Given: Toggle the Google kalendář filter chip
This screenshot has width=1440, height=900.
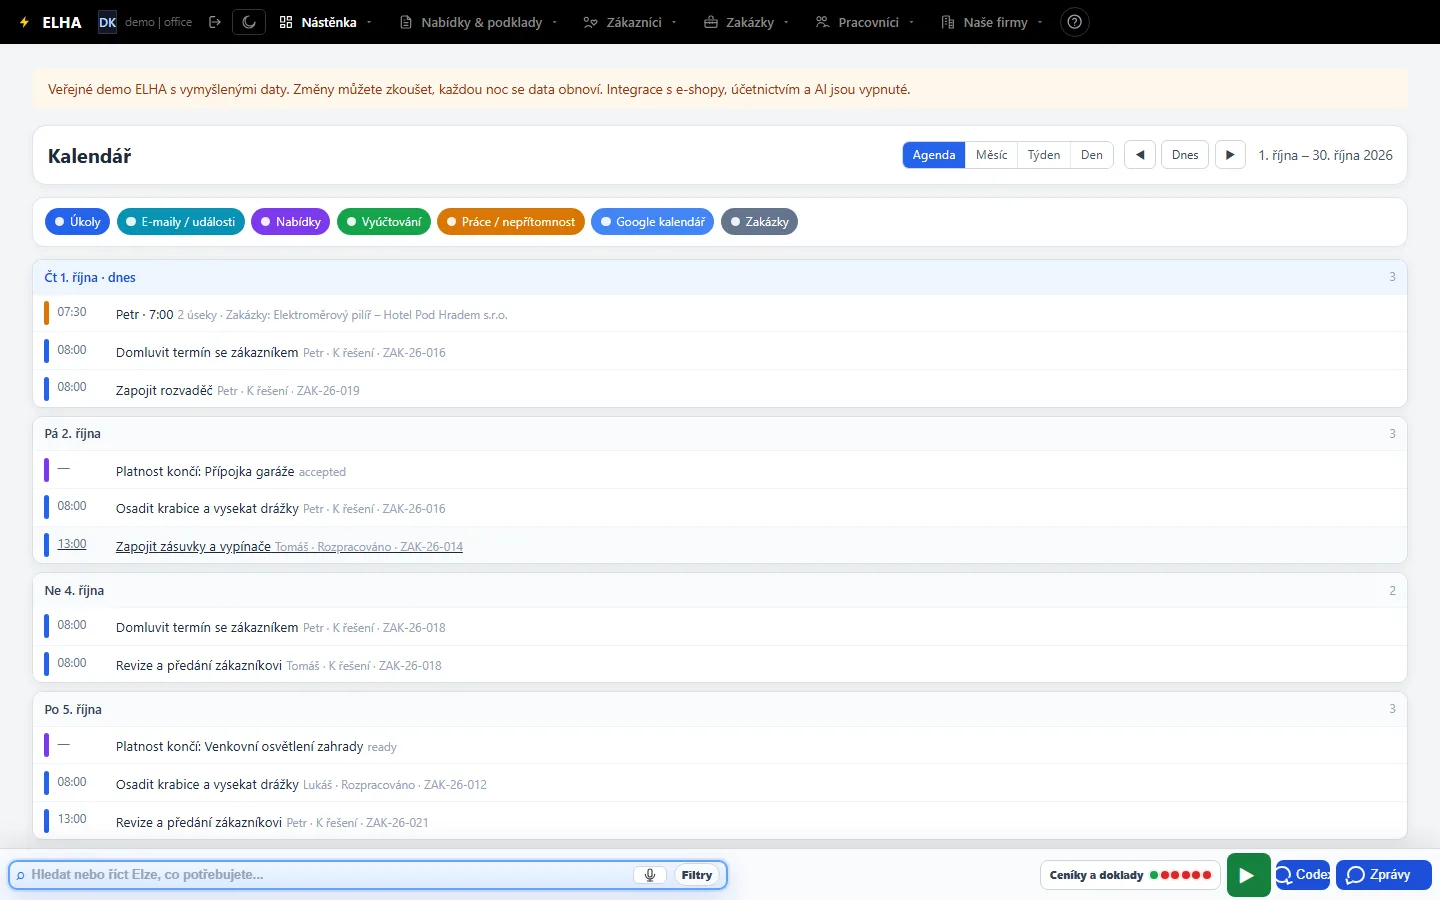Looking at the screenshot, I should 652,222.
